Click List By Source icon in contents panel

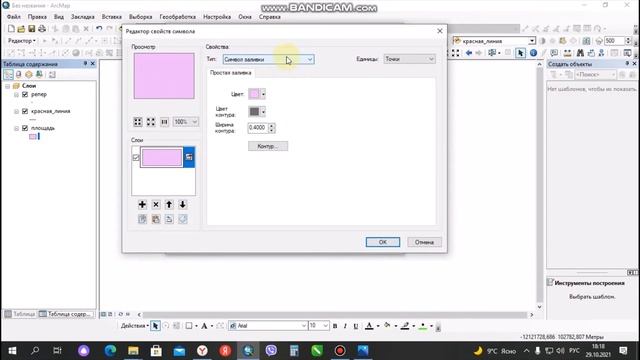coord(18,74)
